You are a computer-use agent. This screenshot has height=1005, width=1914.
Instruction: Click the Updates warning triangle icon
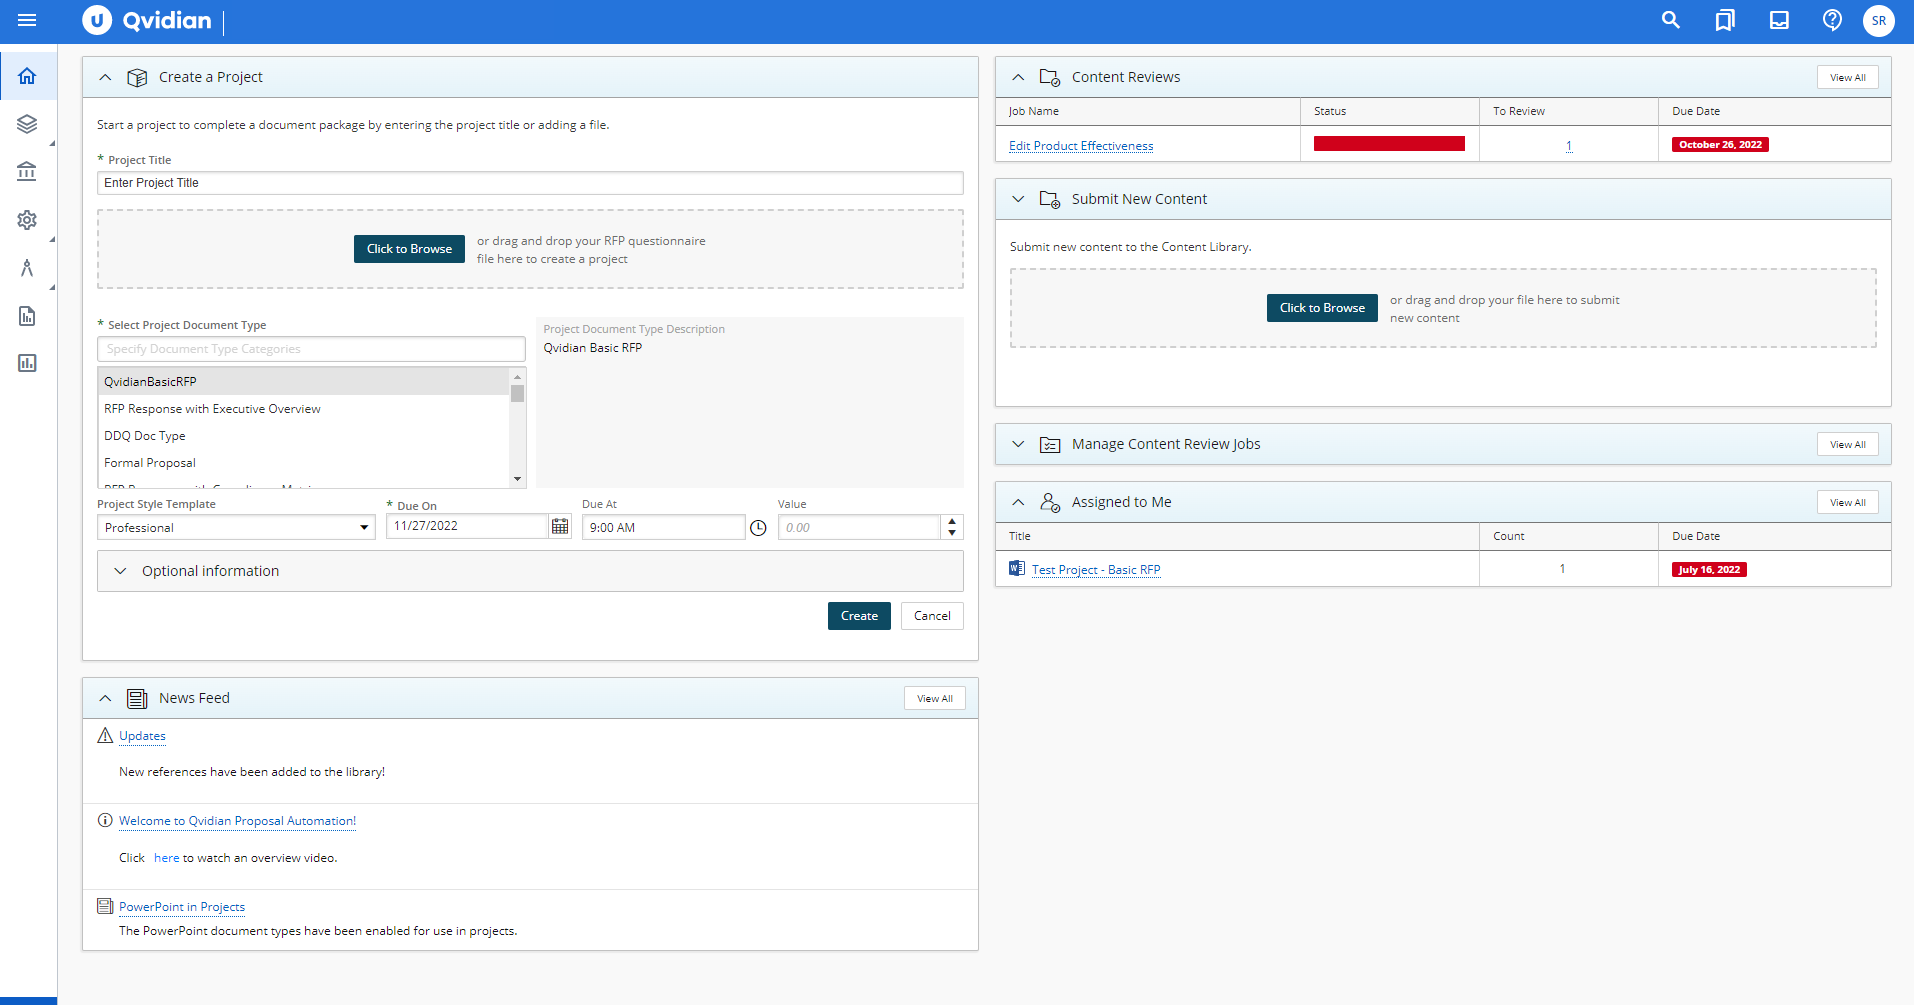point(105,735)
